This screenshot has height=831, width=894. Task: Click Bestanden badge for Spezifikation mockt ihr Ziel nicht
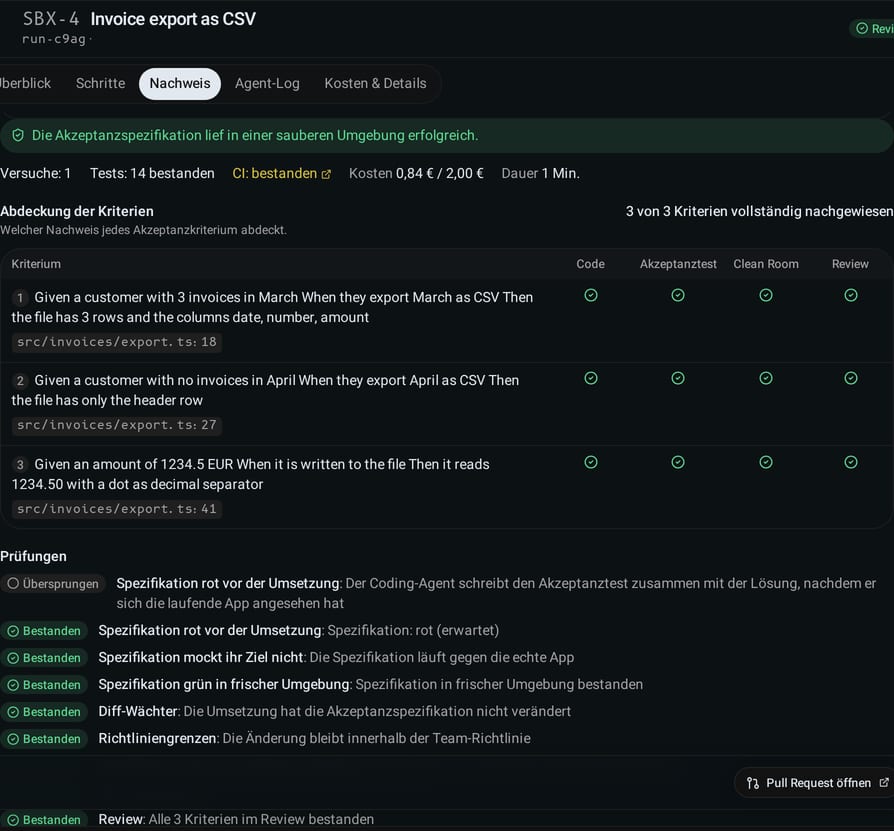coord(44,658)
